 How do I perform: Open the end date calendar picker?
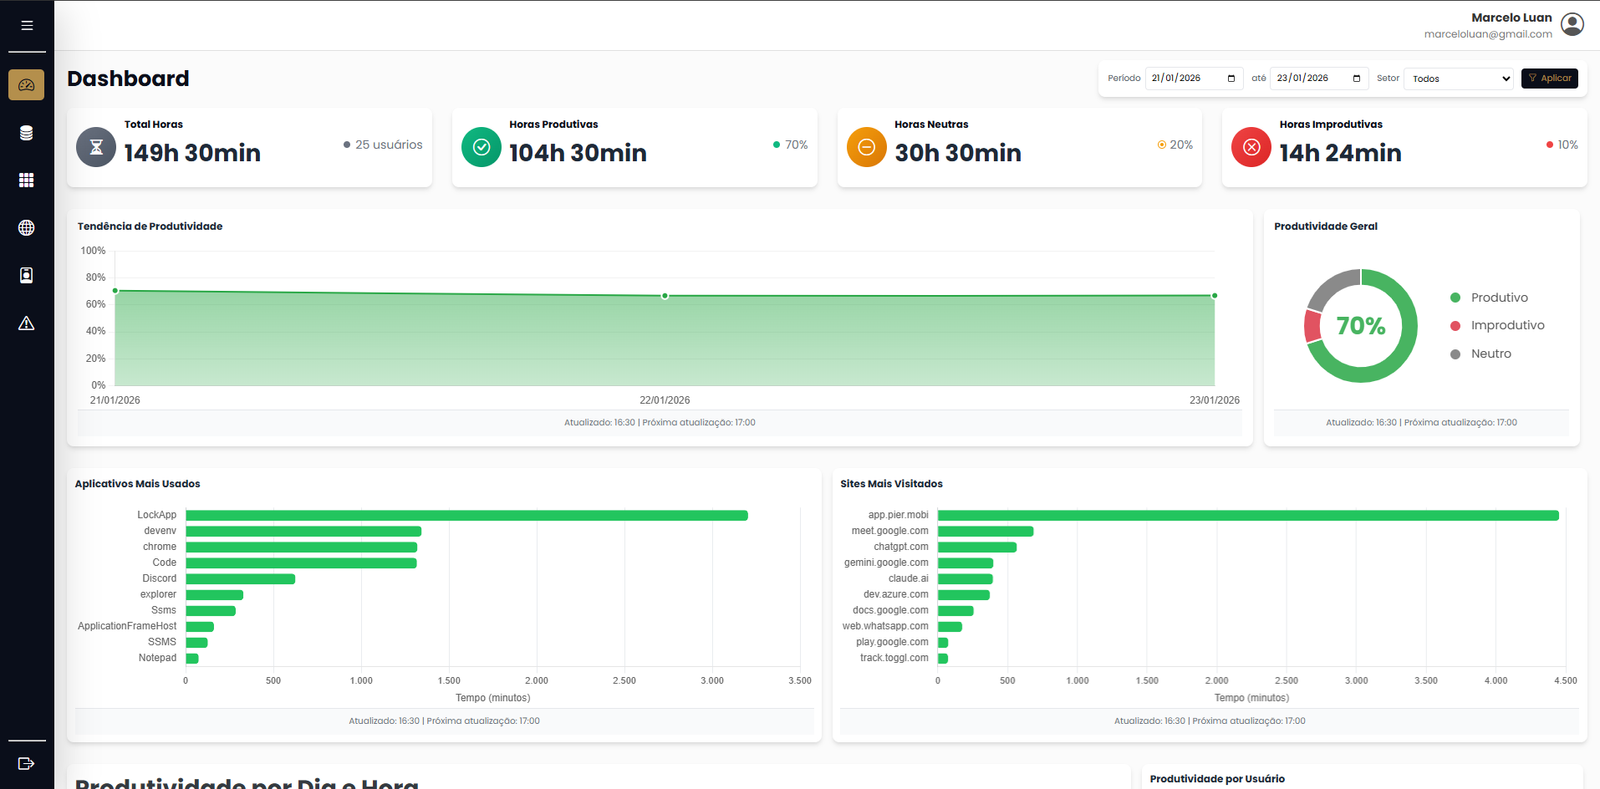(1356, 78)
